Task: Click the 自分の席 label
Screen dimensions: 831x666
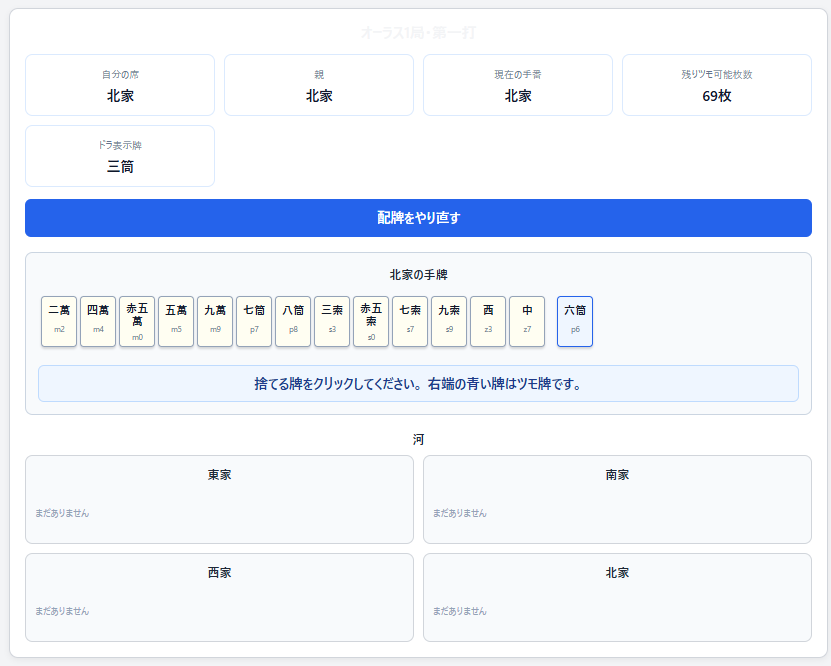Action: [120, 75]
